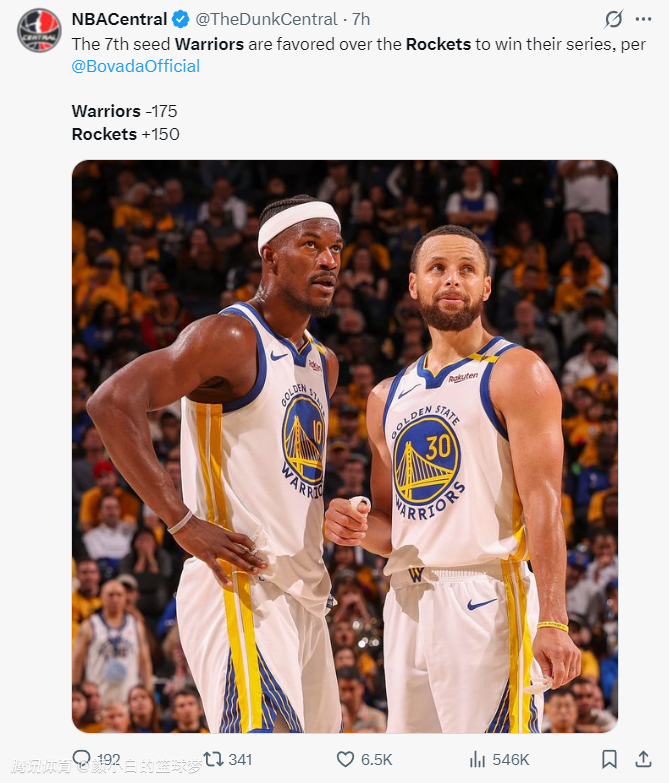Click the repost arrows icon
The height and width of the screenshot is (783, 669).
[x=213, y=759]
